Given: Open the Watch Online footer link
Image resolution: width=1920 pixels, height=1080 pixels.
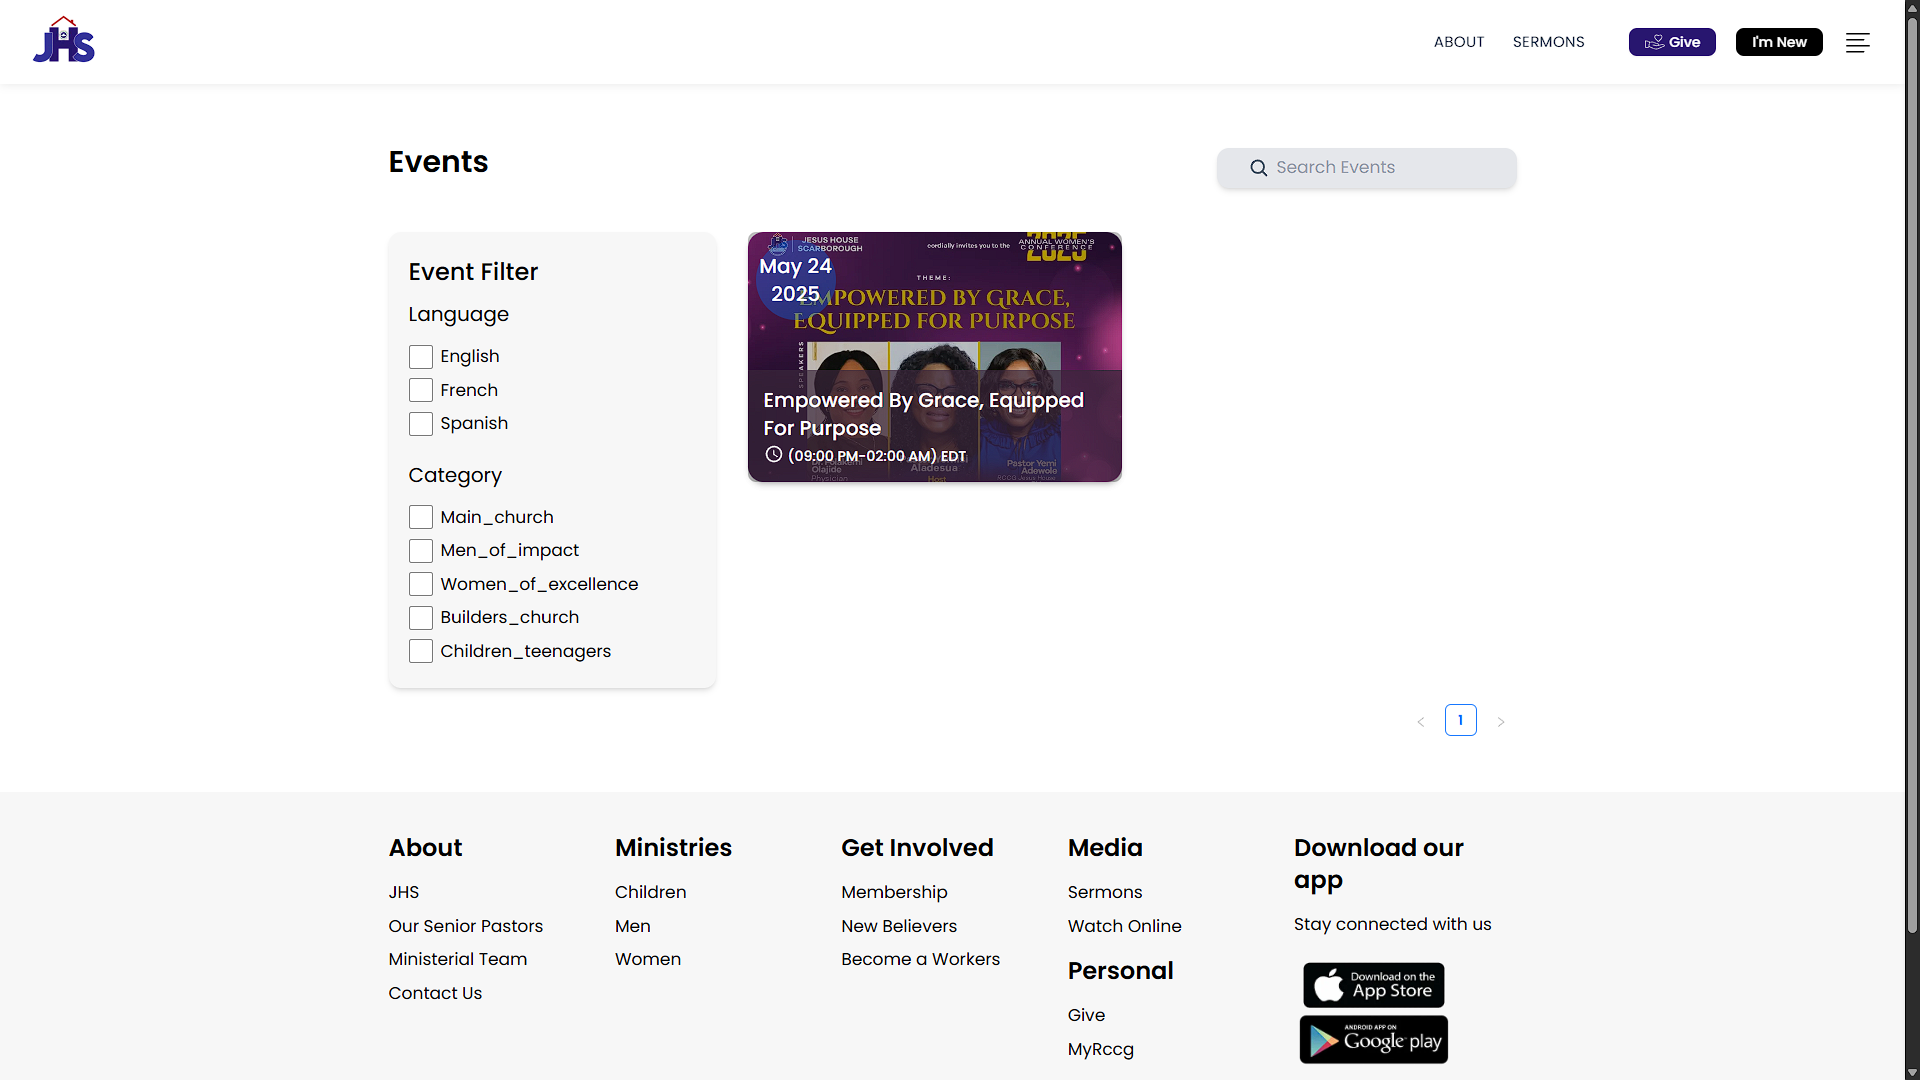Looking at the screenshot, I should pyautogui.click(x=1124, y=926).
